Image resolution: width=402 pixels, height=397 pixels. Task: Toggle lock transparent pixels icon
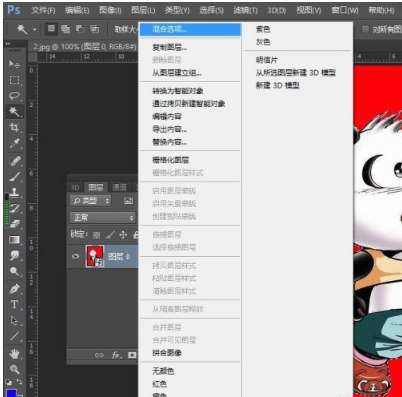(96, 235)
